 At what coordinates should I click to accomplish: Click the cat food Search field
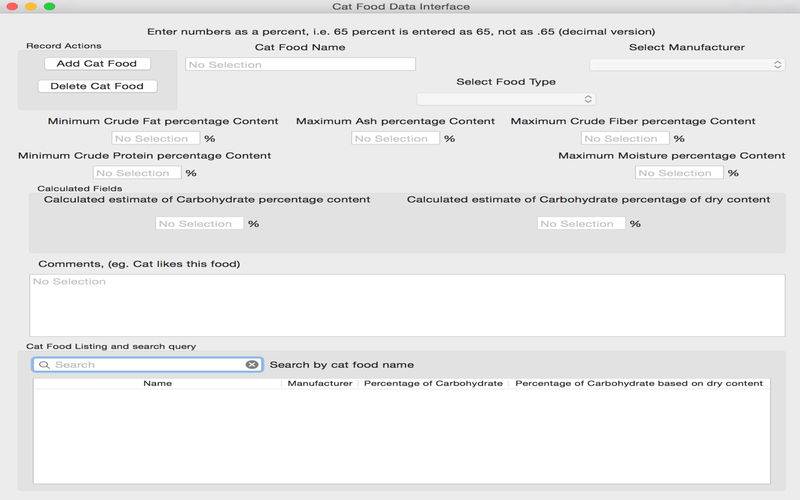[x=147, y=364]
